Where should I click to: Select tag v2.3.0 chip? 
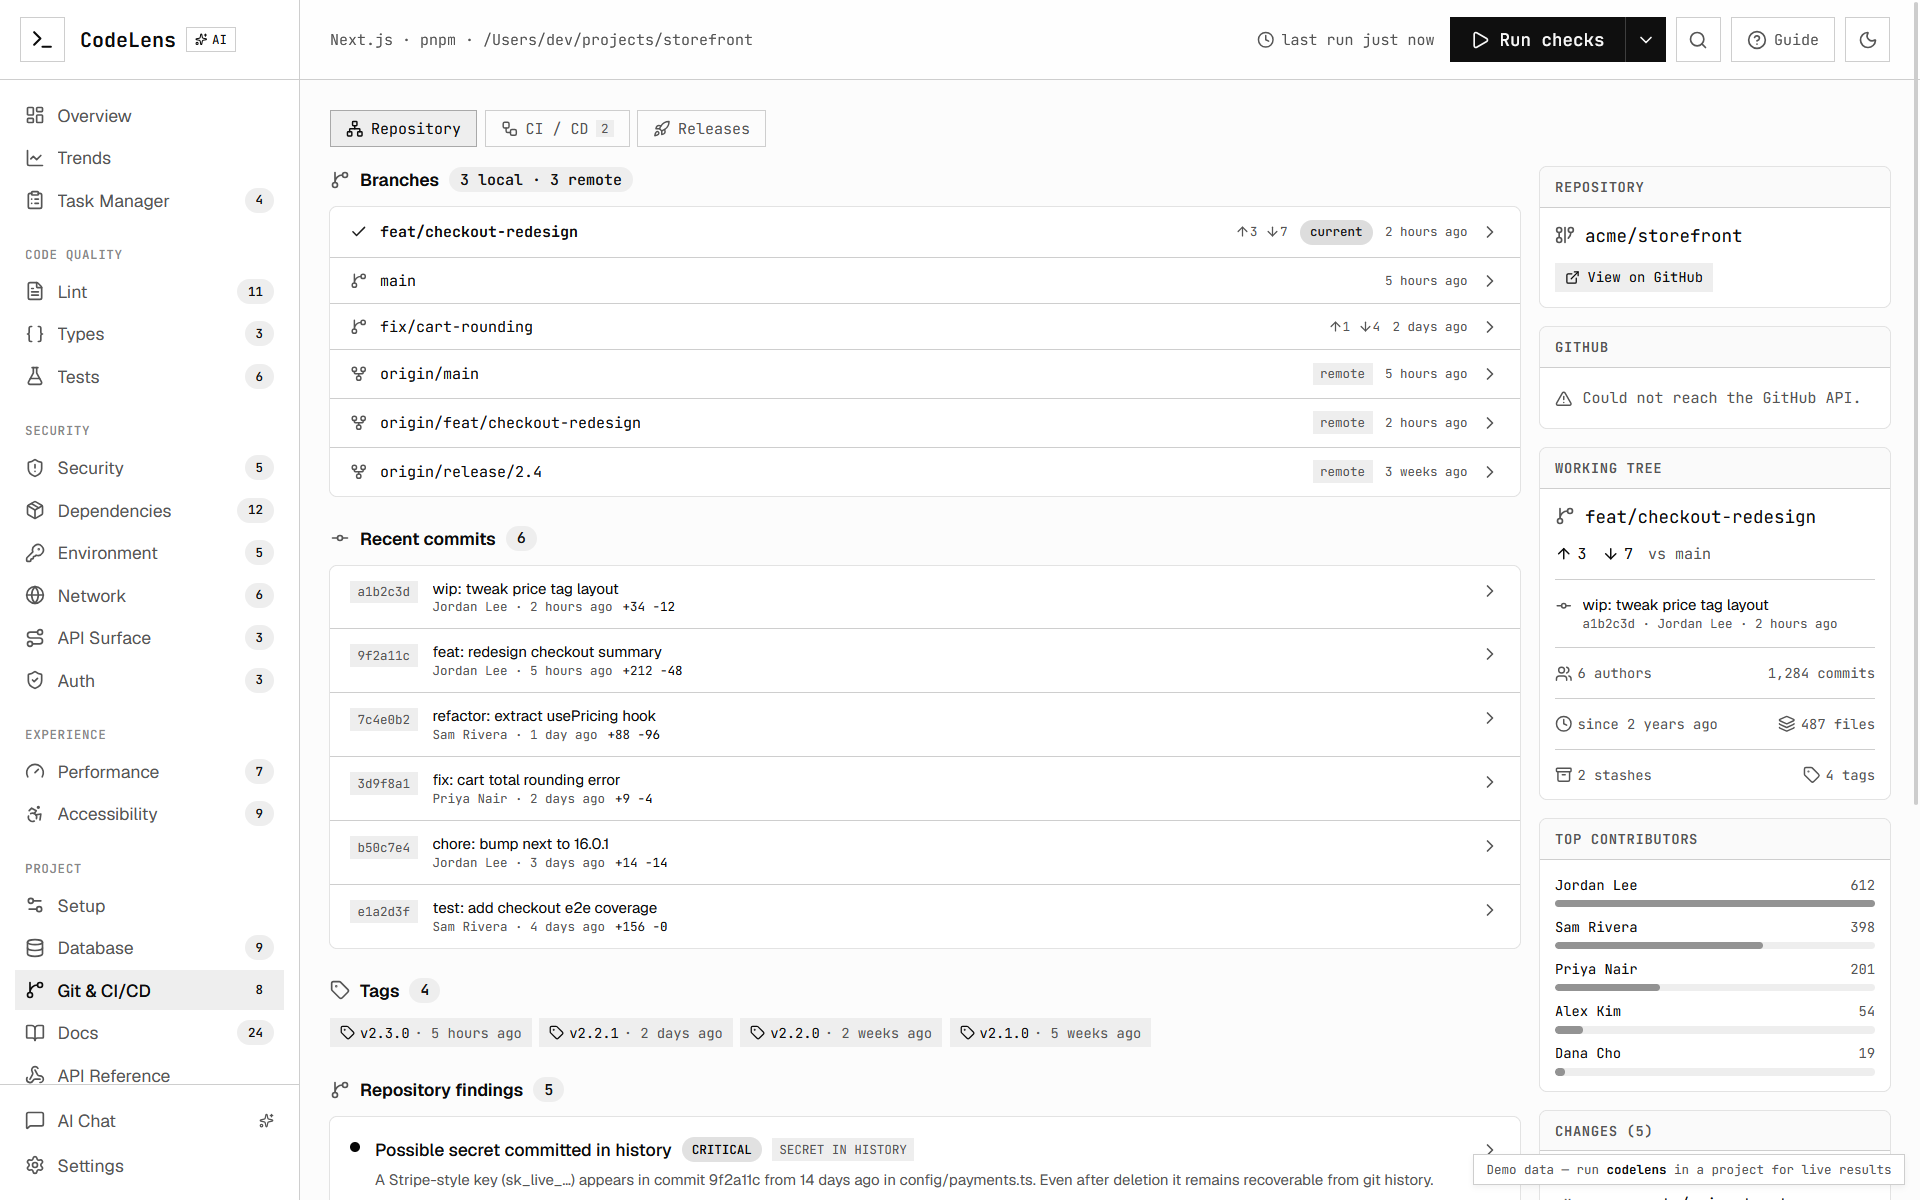pos(431,1033)
